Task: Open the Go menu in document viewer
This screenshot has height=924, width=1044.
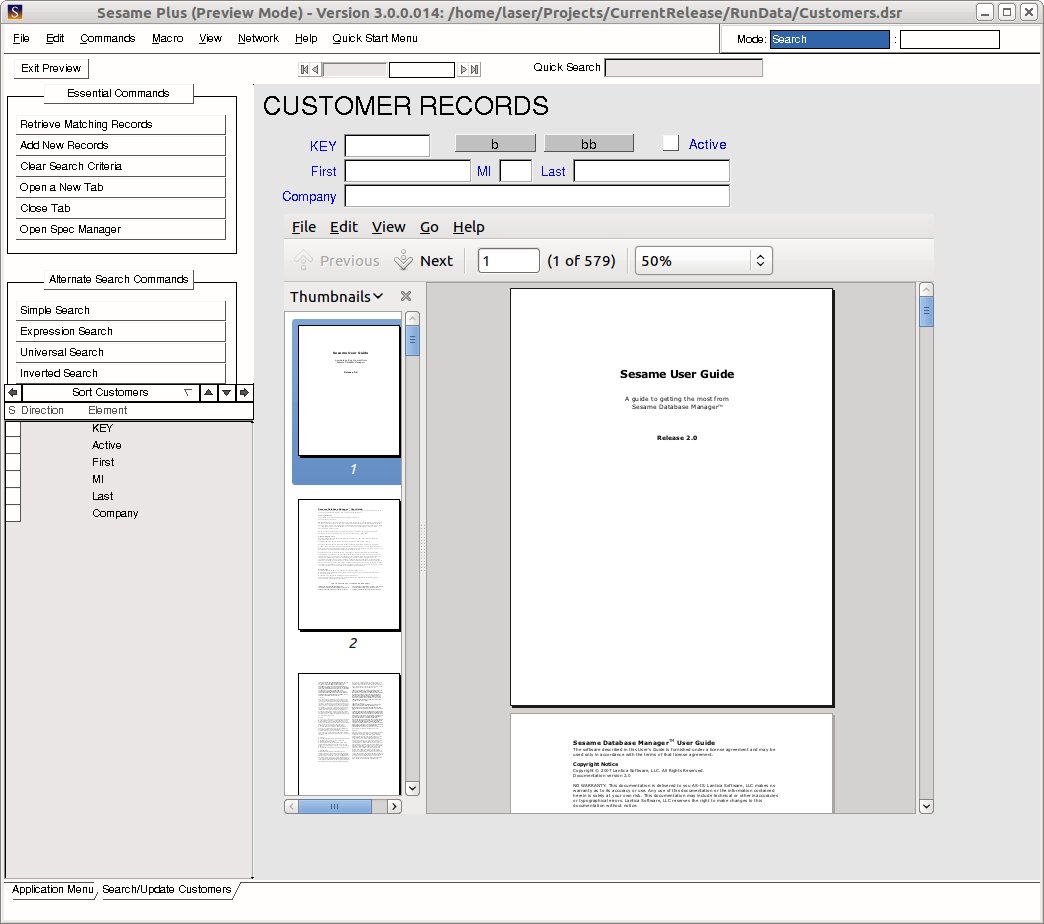Action: click(429, 227)
